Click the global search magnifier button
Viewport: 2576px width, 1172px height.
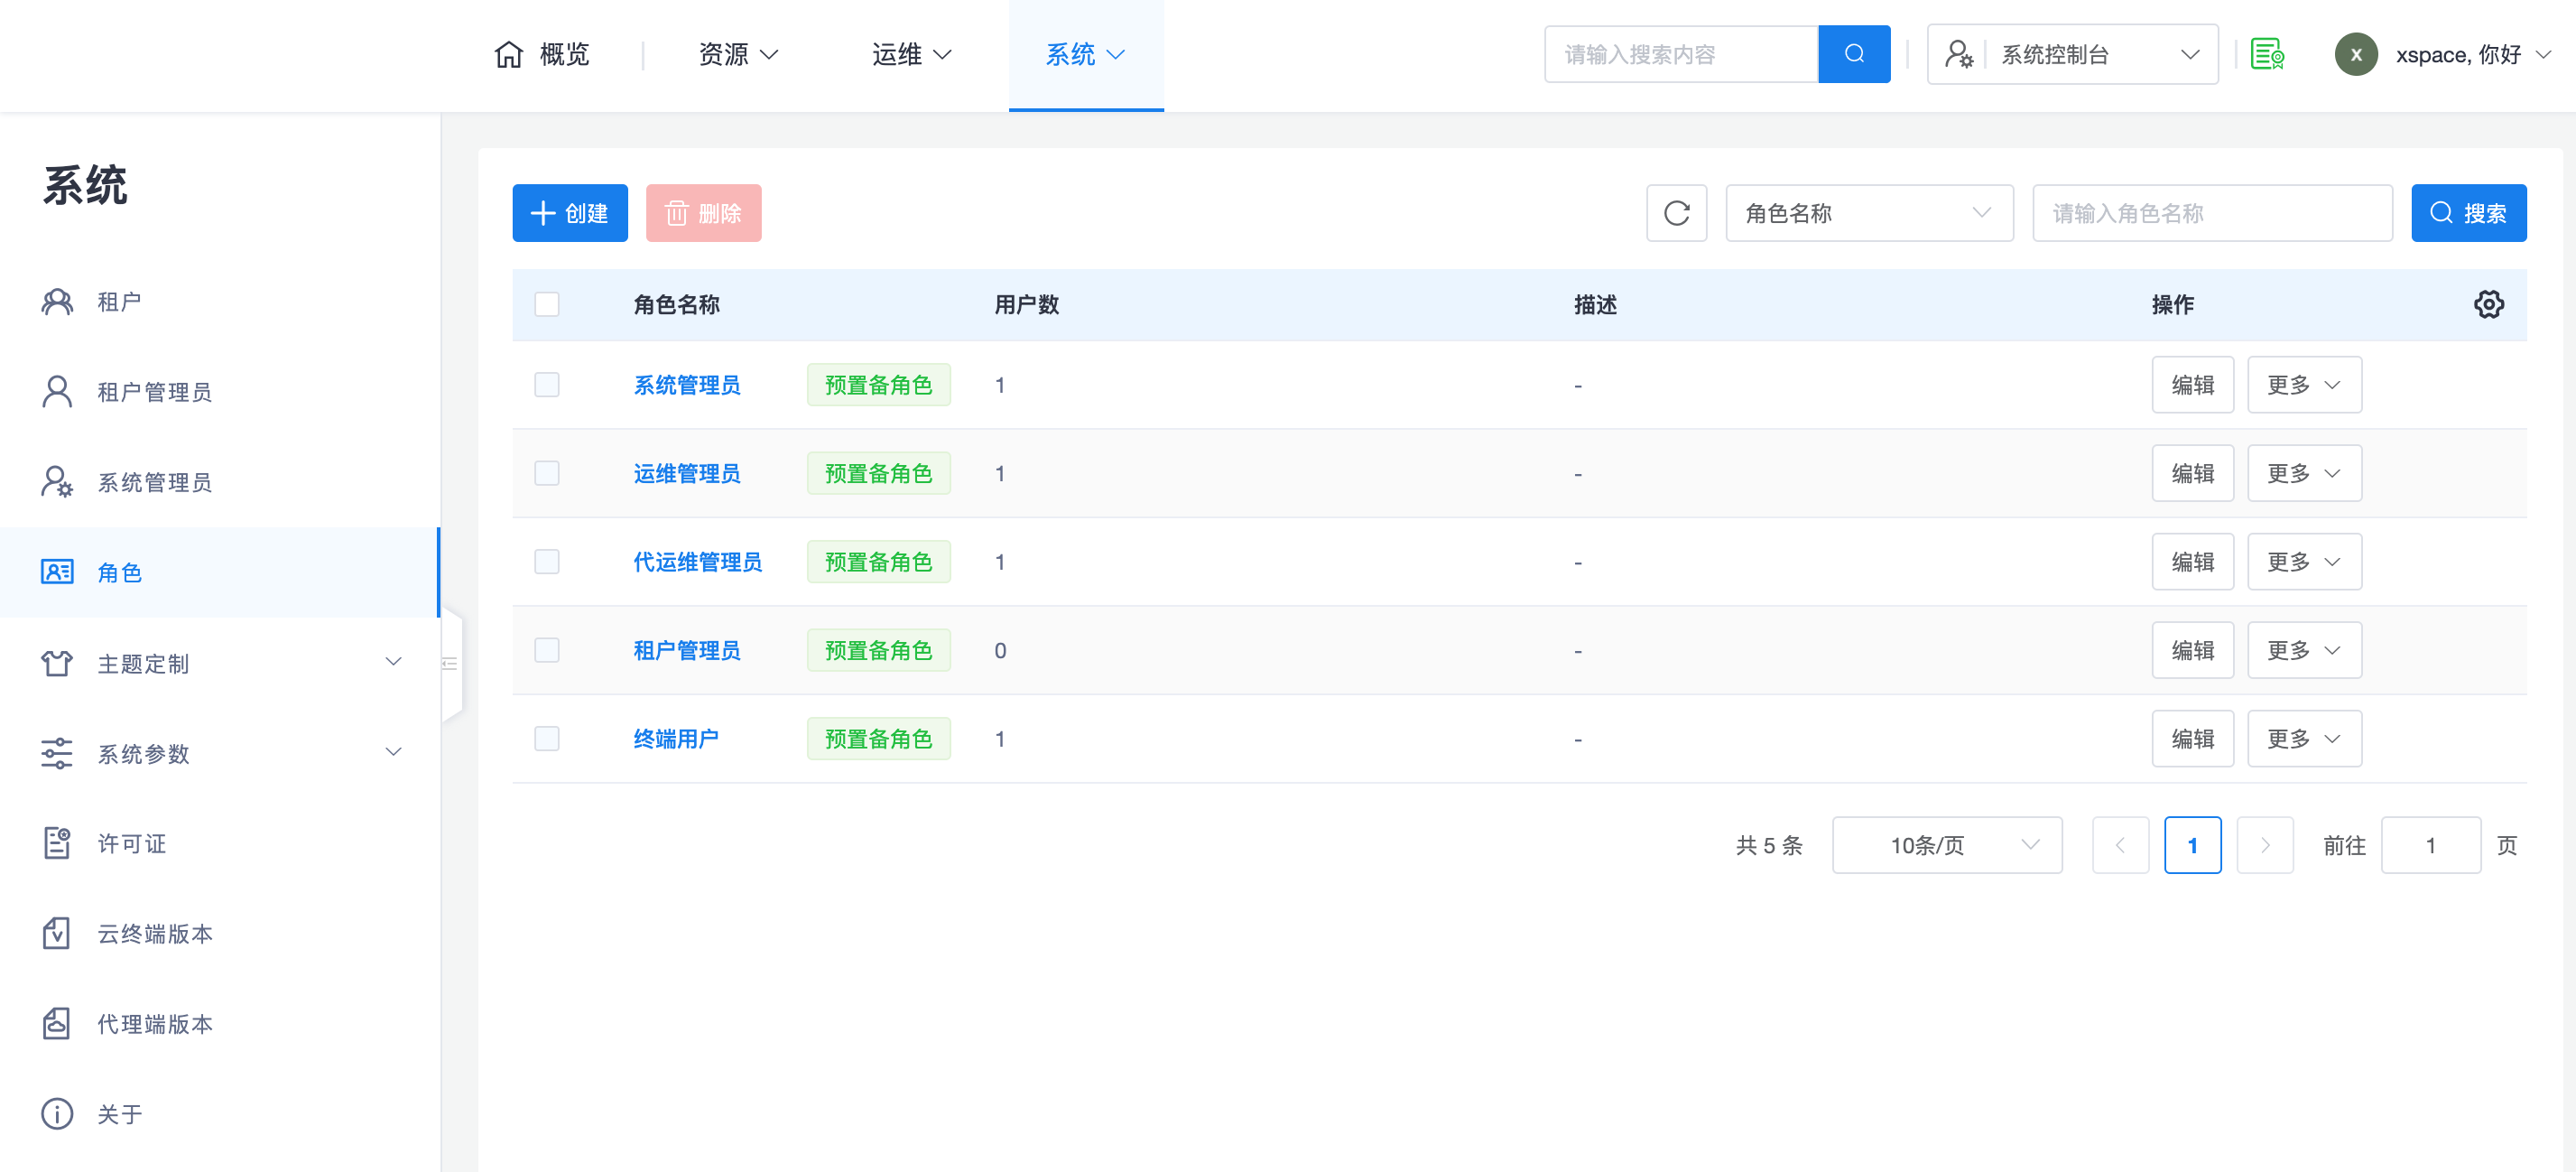(1854, 54)
